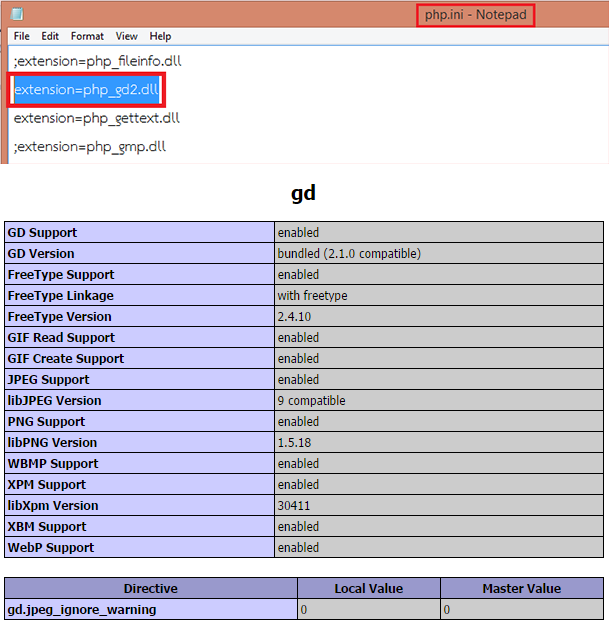The height and width of the screenshot is (637, 609).
Task: Click the libJPEG Version row label
Action: (54, 401)
